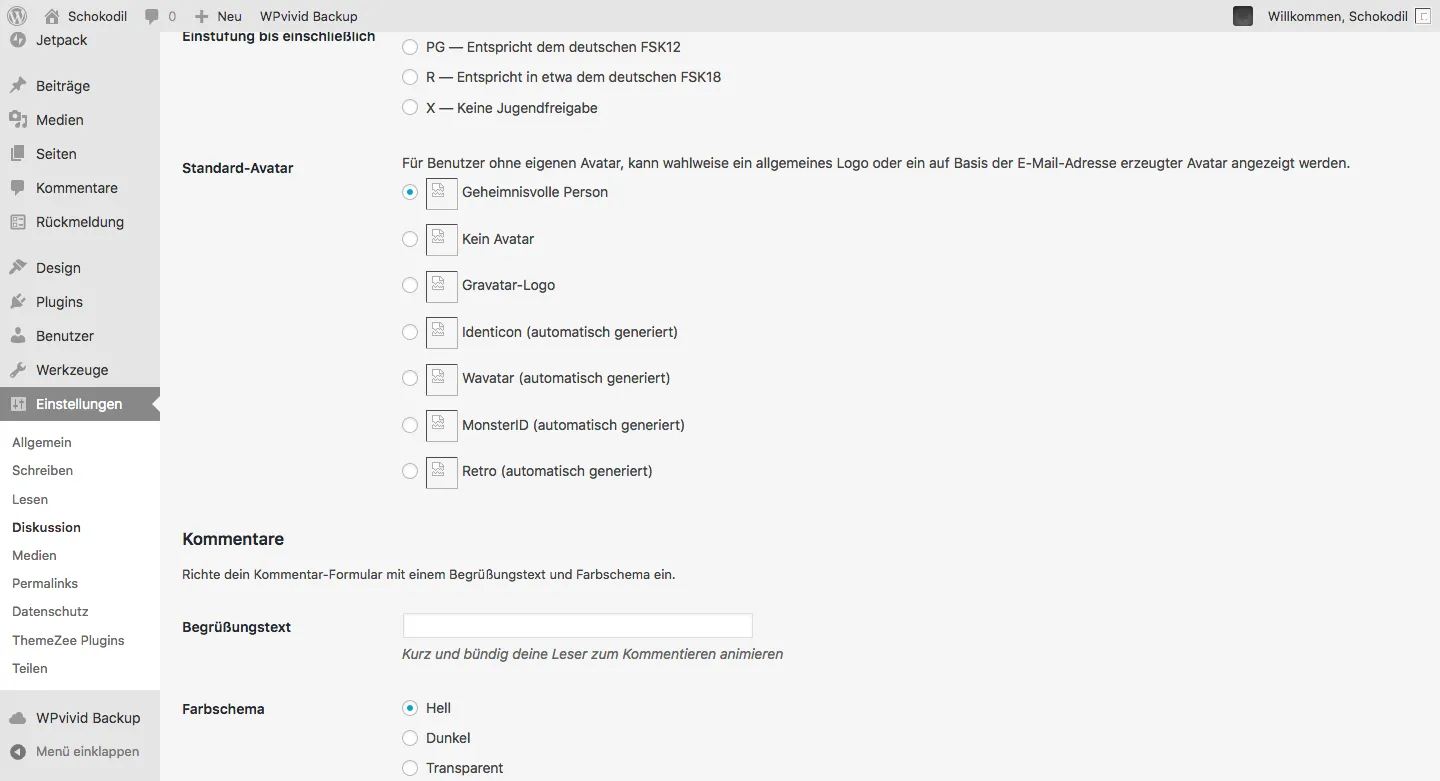
Task: Go to Allgemein settings submenu
Action: coord(42,442)
